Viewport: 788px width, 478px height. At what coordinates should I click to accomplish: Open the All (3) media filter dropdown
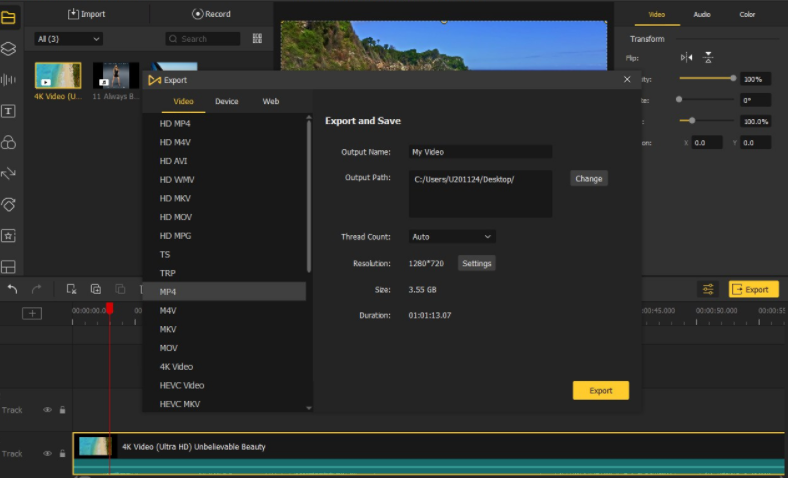coord(68,39)
